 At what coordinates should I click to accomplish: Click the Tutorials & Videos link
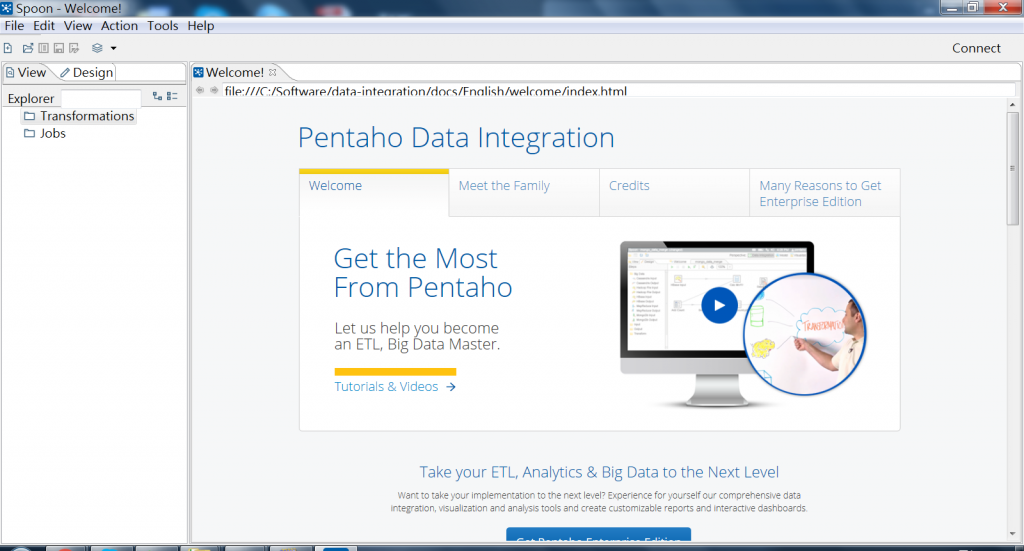point(395,386)
